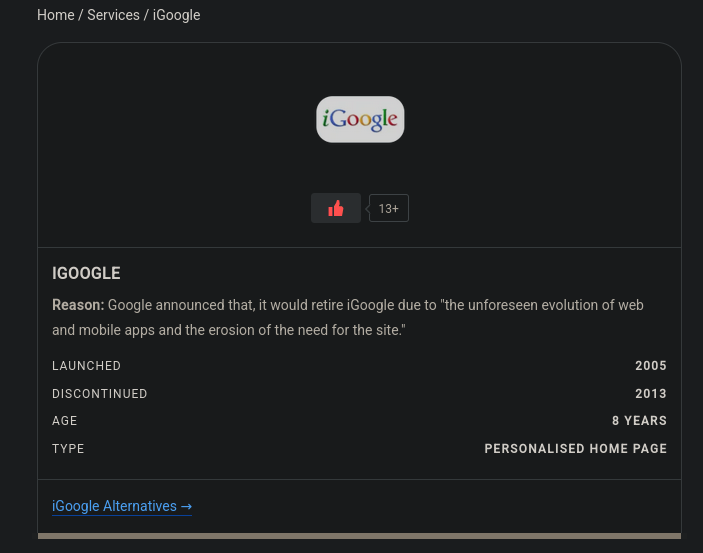Click the 2013 discontinued year value
The width and height of the screenshot is (703, 553).
coord(650,394)
